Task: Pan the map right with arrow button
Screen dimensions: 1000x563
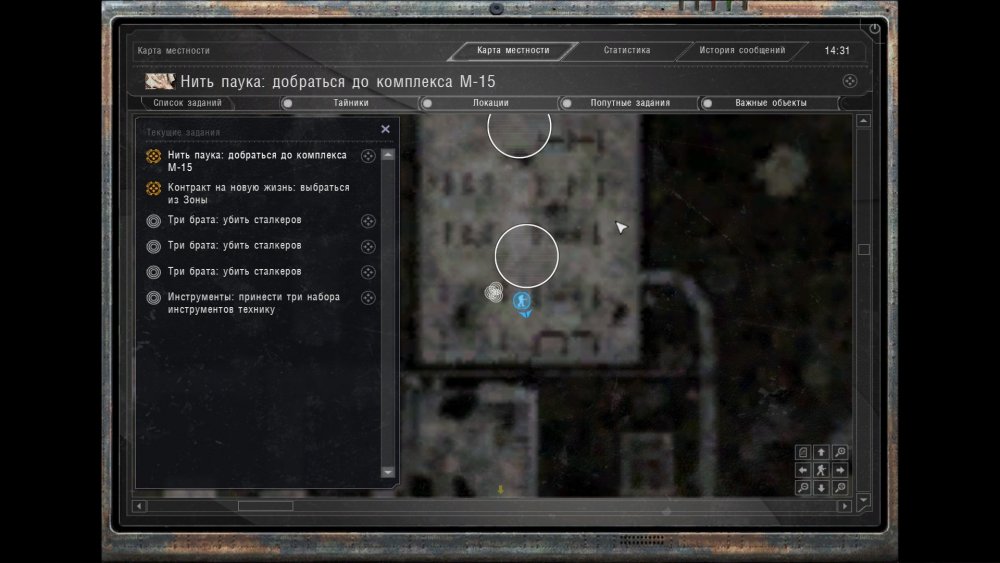Action: (841, 470)
